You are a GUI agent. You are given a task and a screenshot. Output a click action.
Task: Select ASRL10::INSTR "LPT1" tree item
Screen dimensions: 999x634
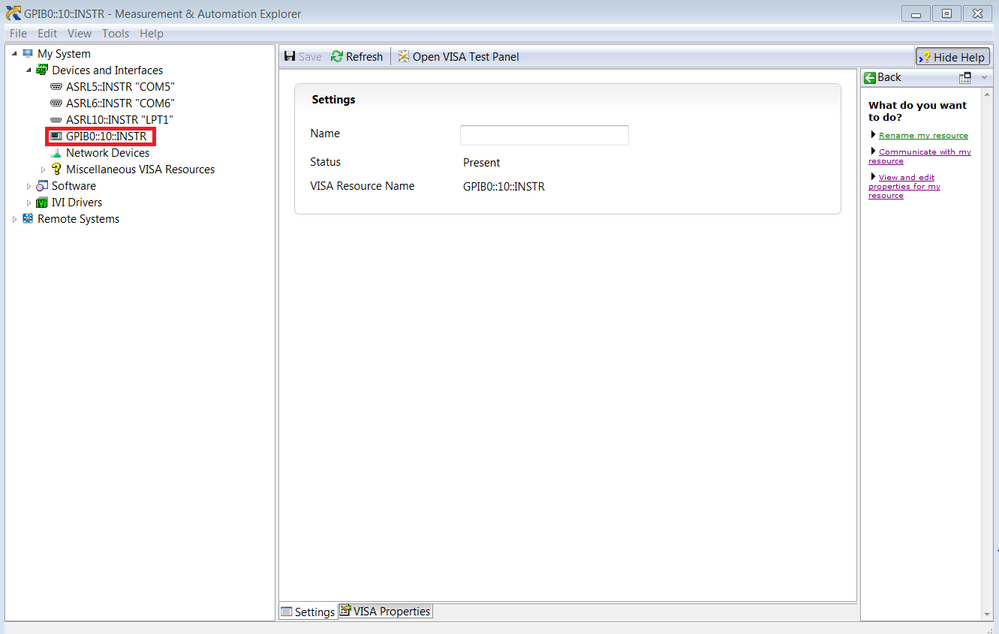click(119, 120)
